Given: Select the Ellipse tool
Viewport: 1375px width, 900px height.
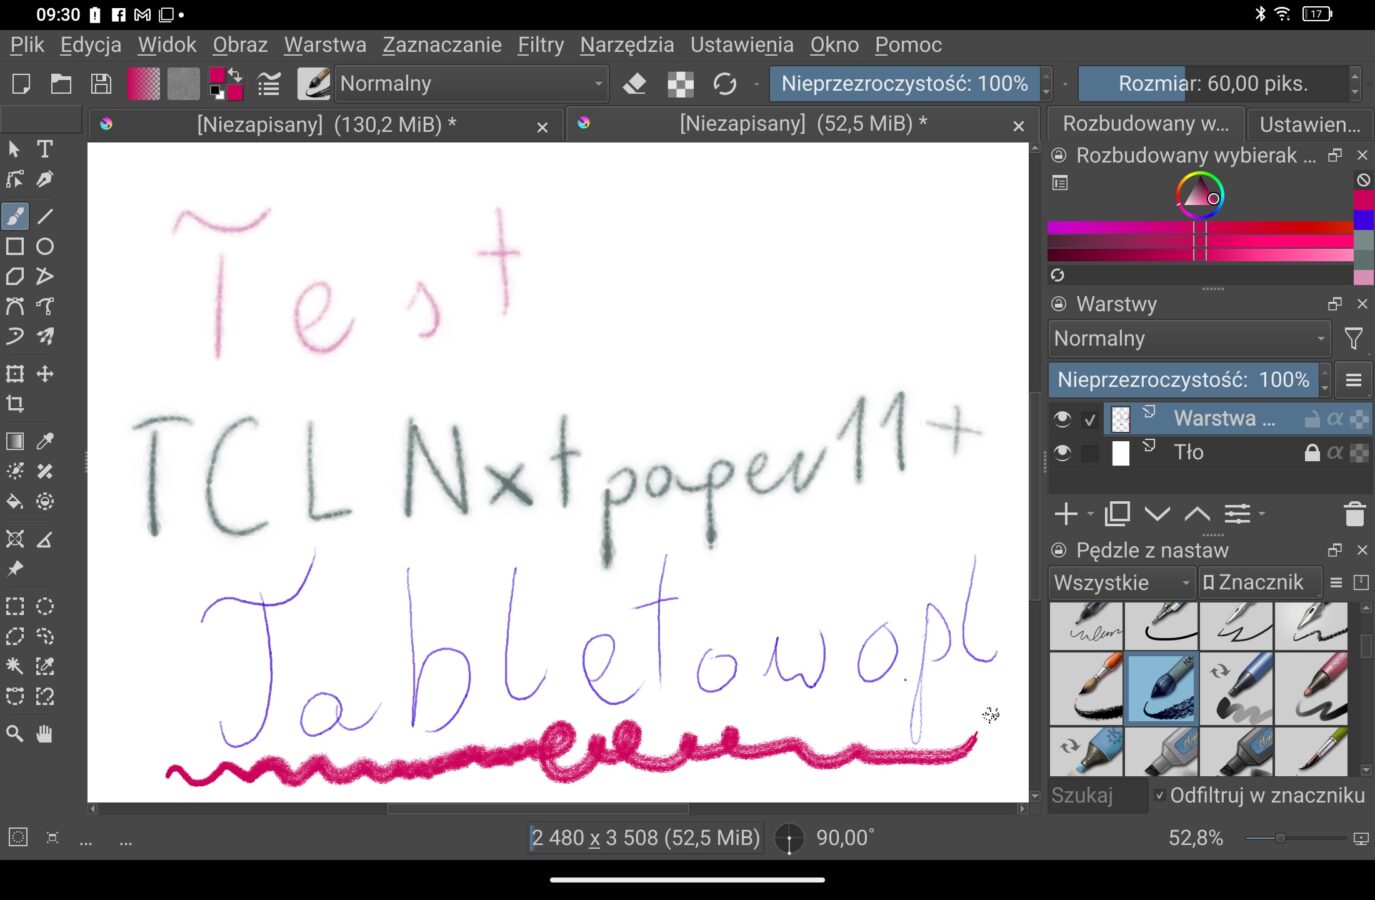Looking at the screenshot, I should [45, 246].
